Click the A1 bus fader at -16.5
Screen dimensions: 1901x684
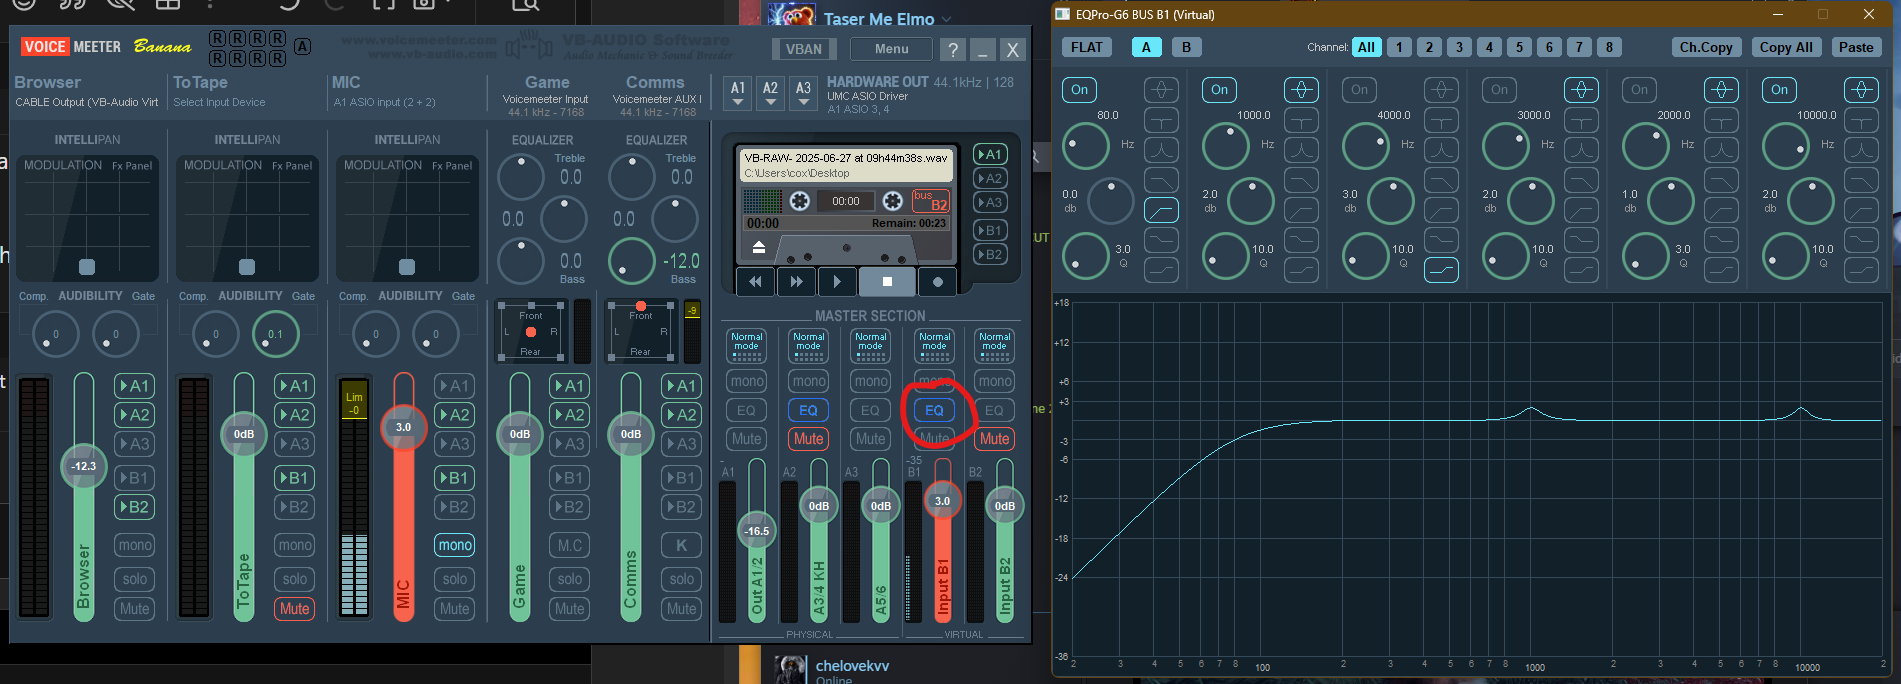point(757,531)
